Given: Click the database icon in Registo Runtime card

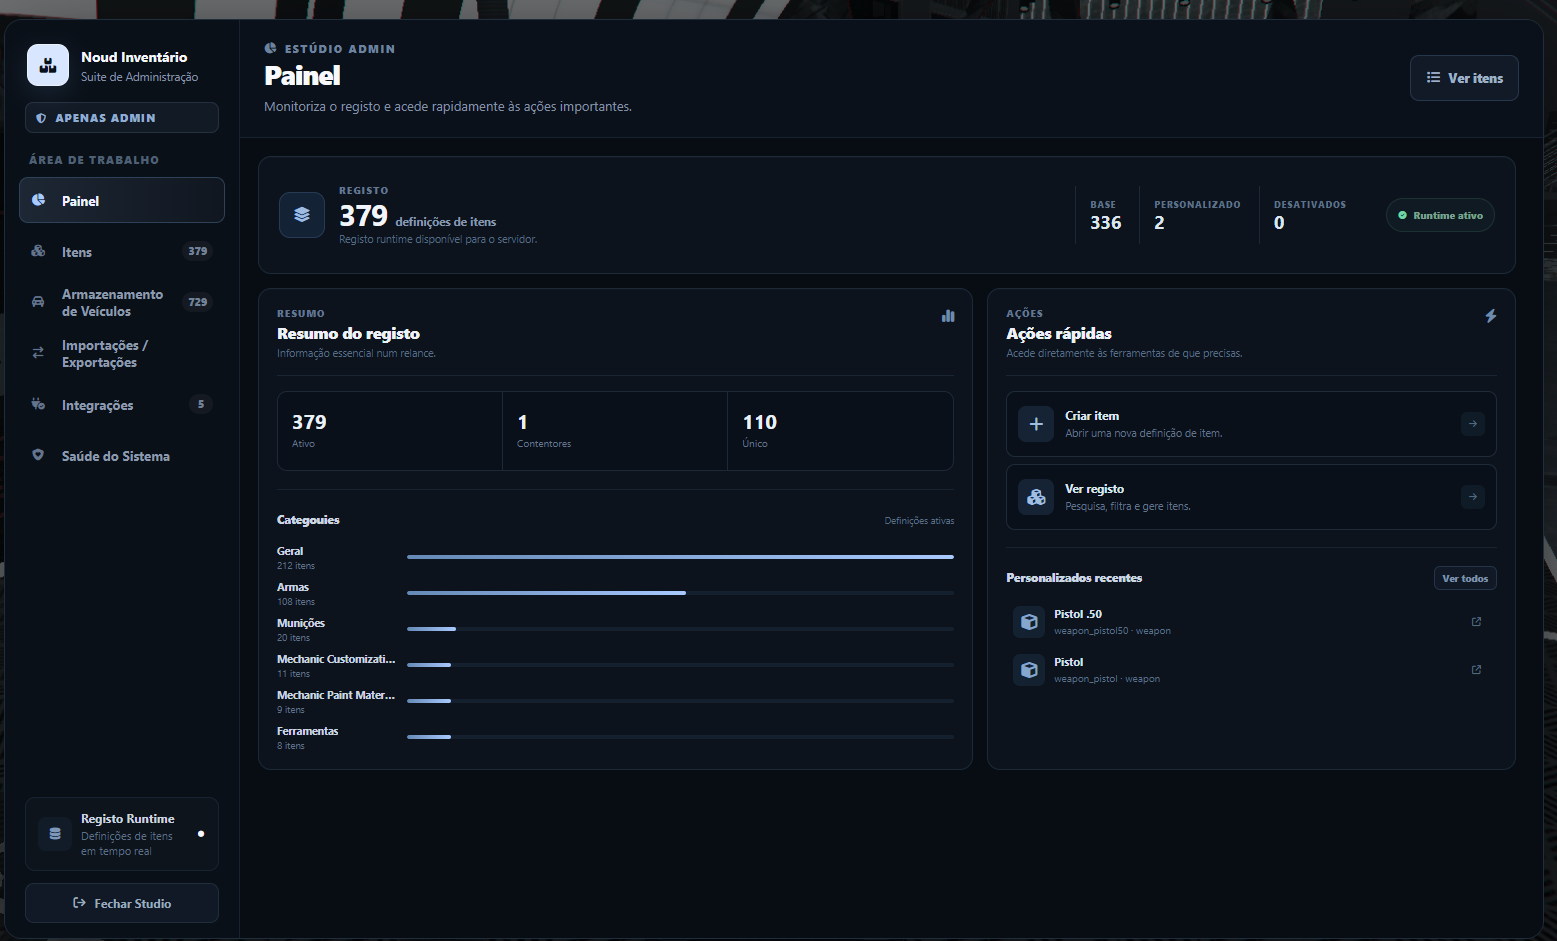Looking at the screenshot, I should point(55,834).
